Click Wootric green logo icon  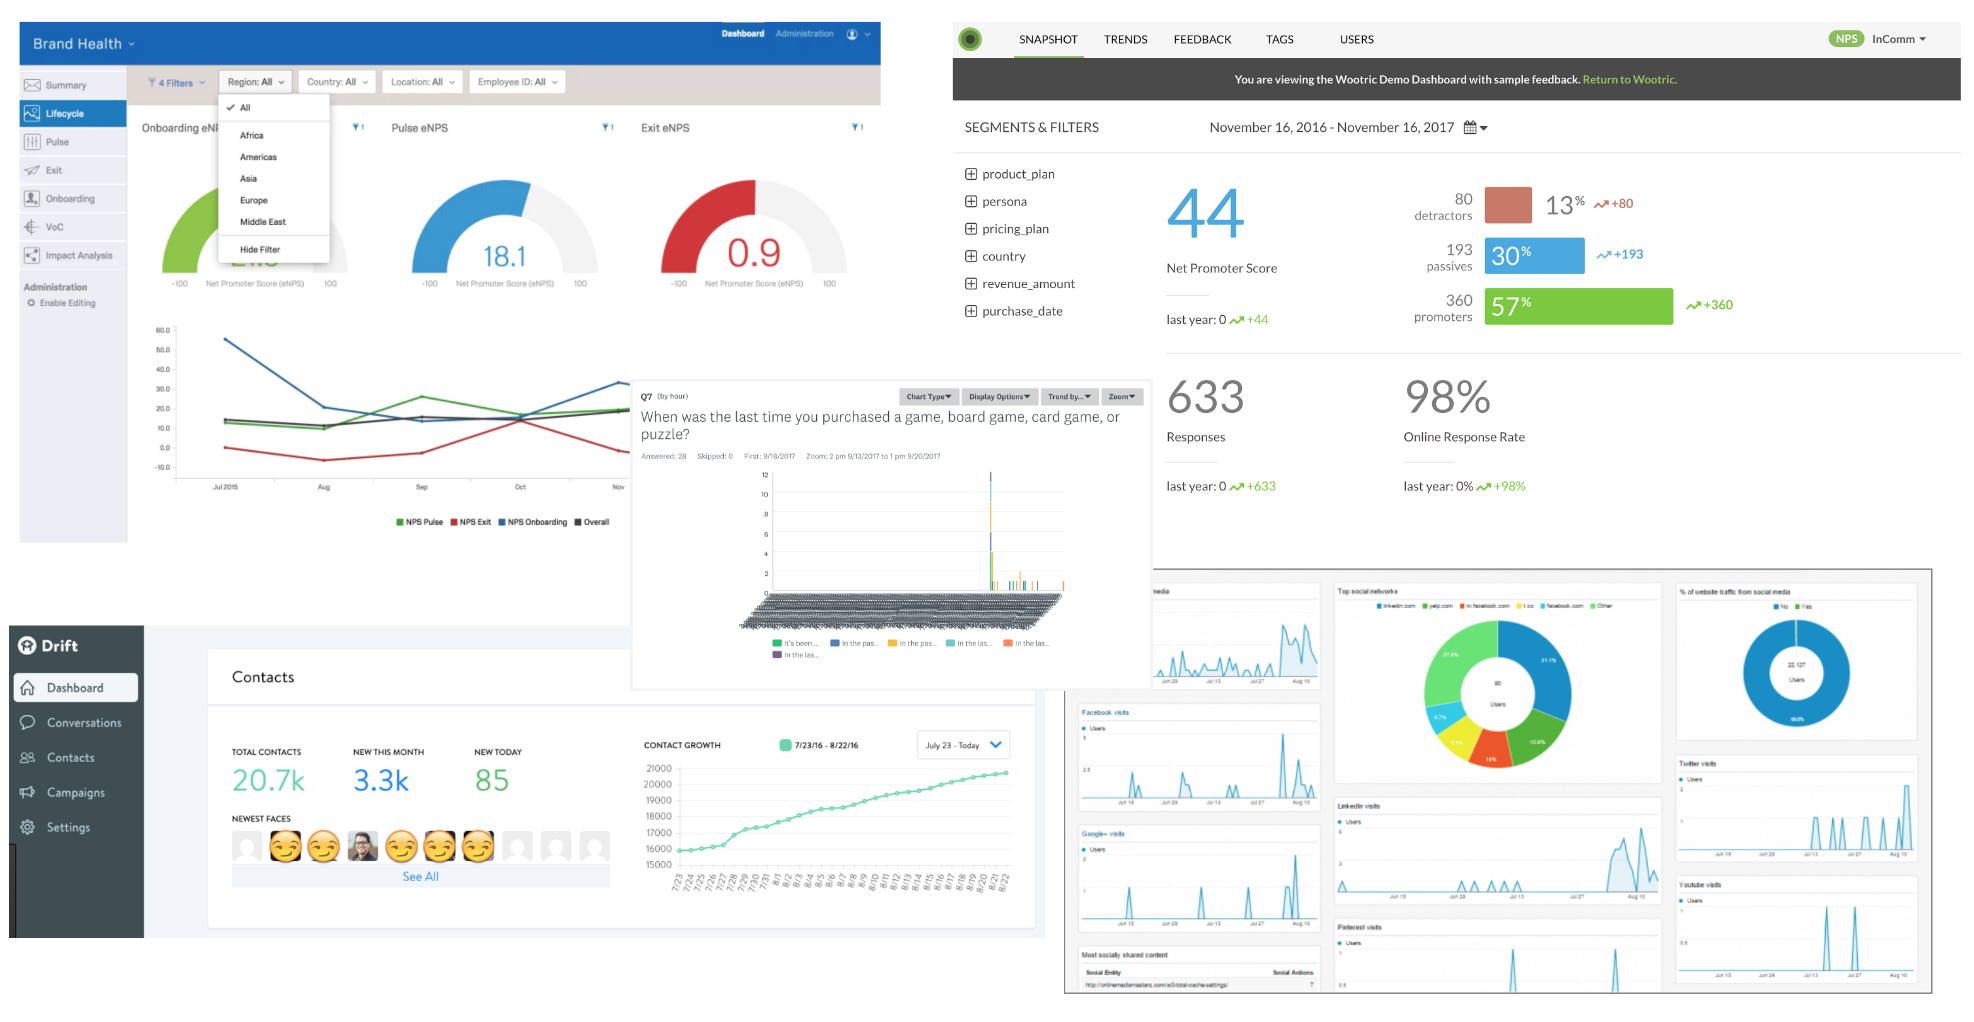(x=969, y=39)
